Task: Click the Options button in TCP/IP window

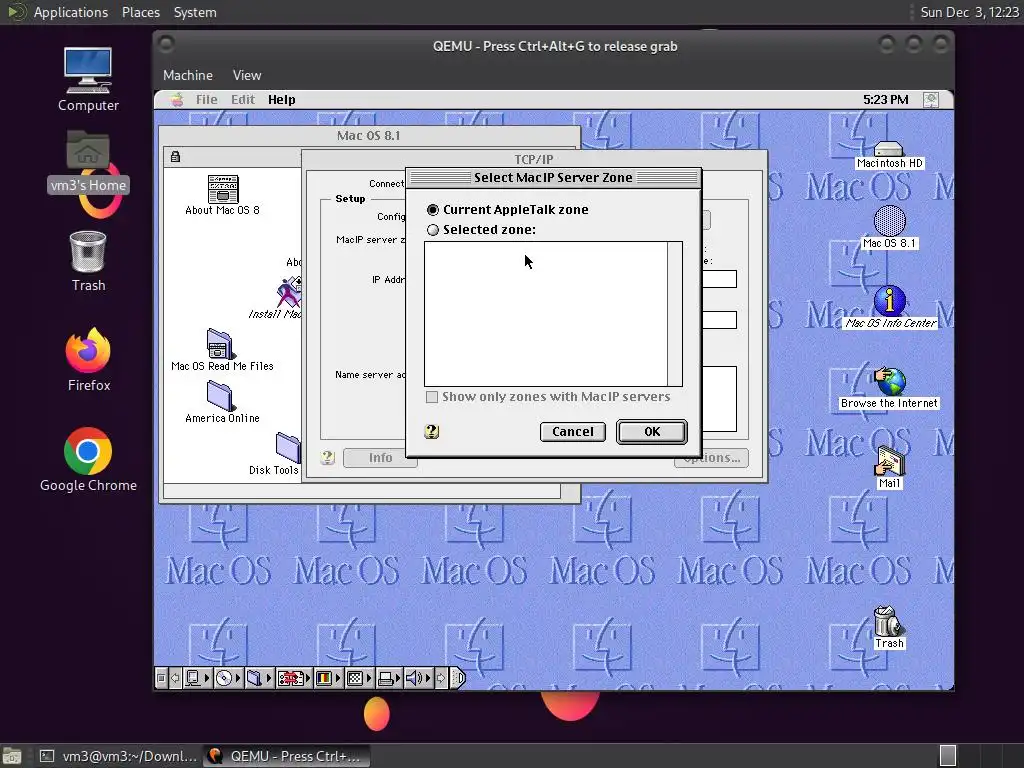Action: click(711, 458)
